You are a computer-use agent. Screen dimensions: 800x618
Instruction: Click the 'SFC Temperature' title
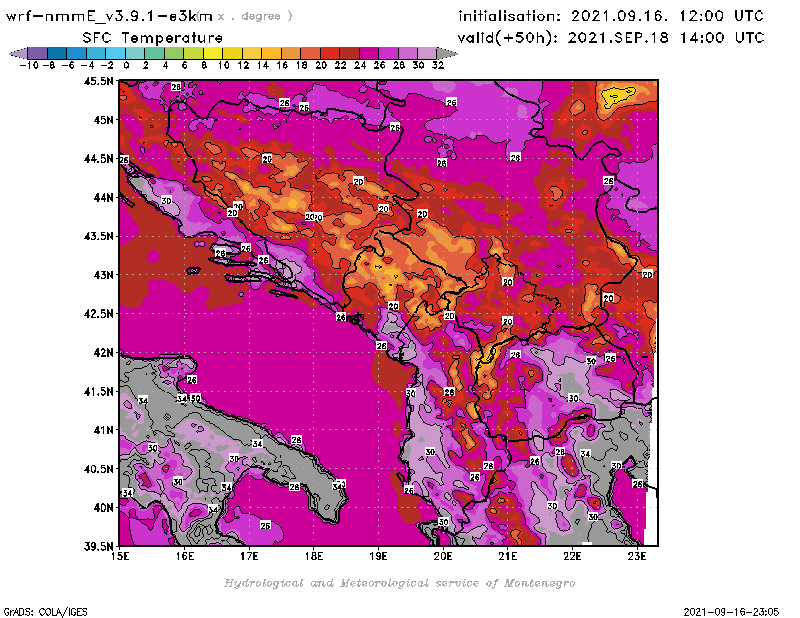153,38
